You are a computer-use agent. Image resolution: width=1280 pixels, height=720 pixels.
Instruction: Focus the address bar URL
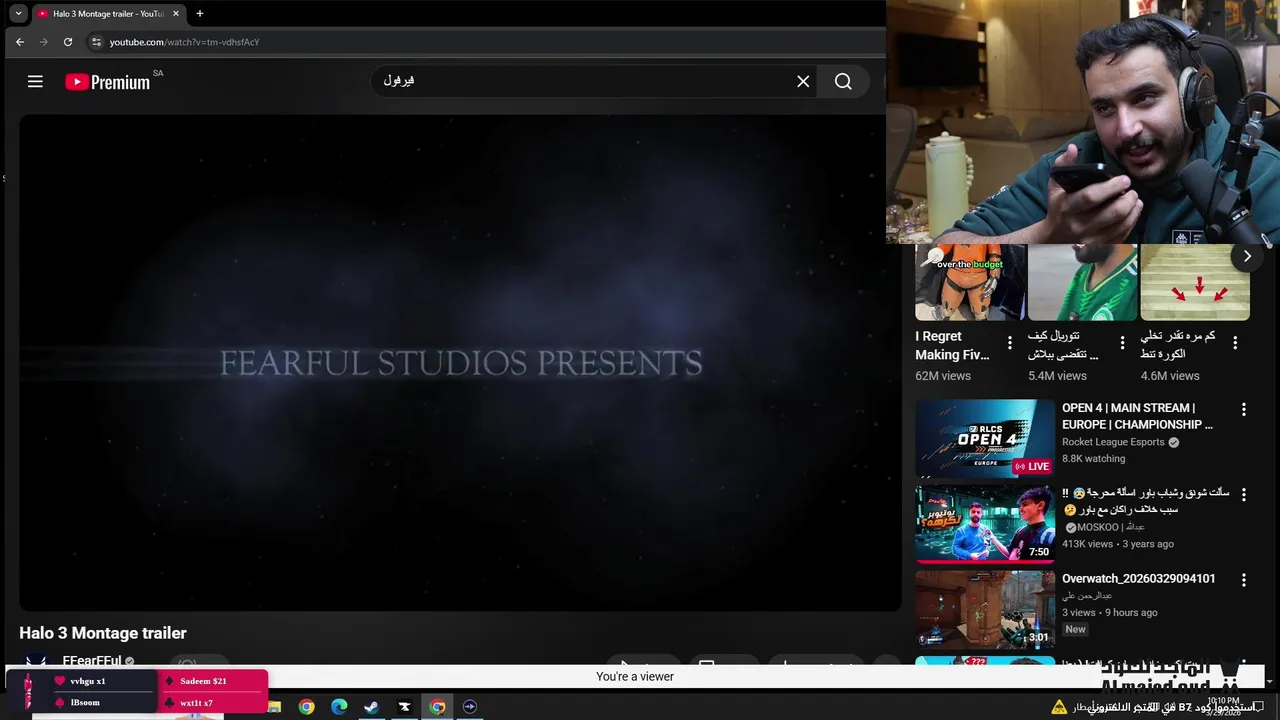184,42
